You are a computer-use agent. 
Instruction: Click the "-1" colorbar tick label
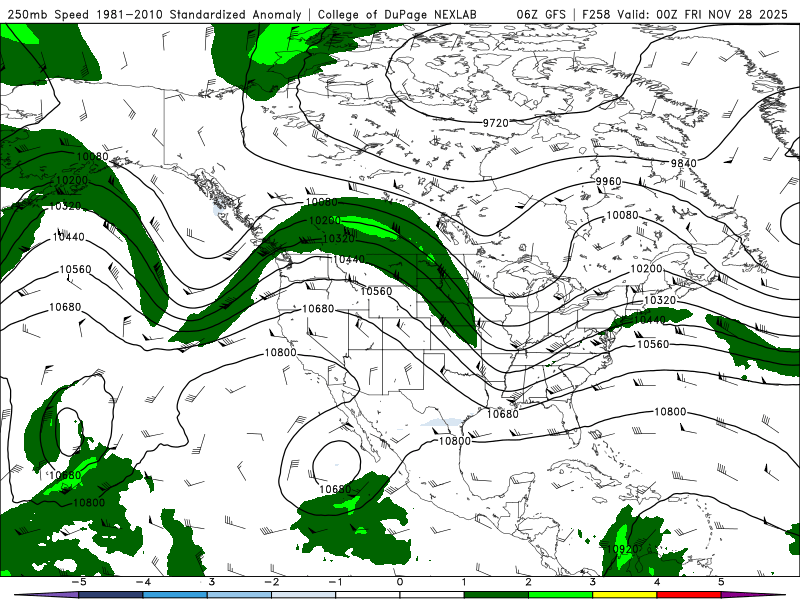(335, 582)
